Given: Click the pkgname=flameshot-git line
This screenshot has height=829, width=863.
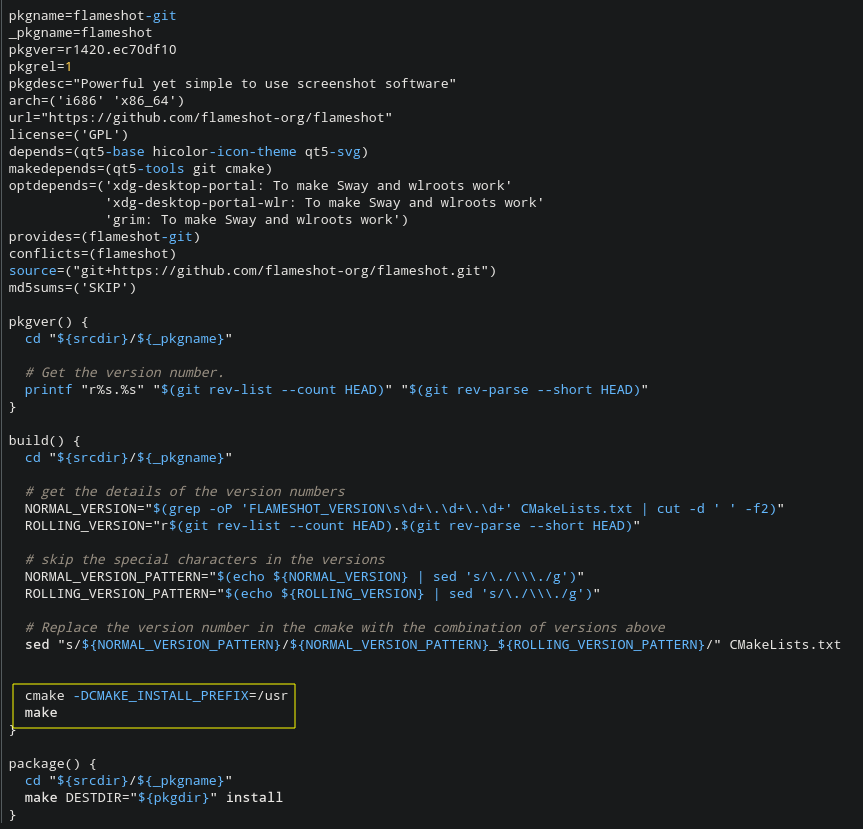Looking at the screenshot, I should tap(92, 16).
